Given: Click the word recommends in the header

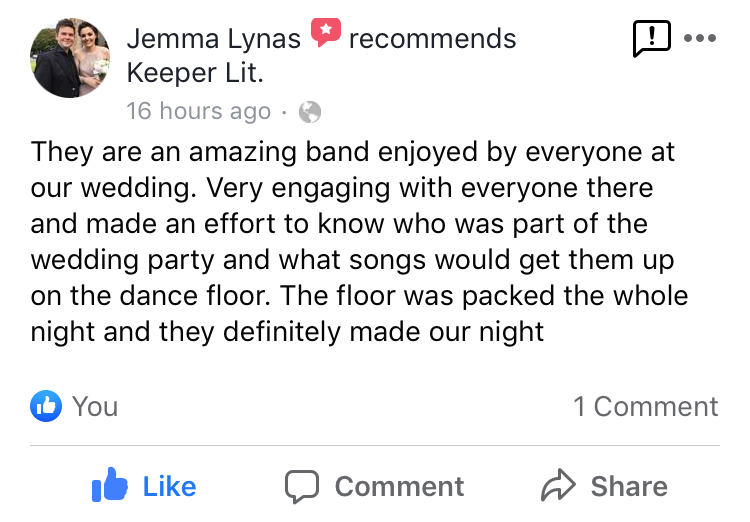Looking at the screenshot, I should pos(432,39).
